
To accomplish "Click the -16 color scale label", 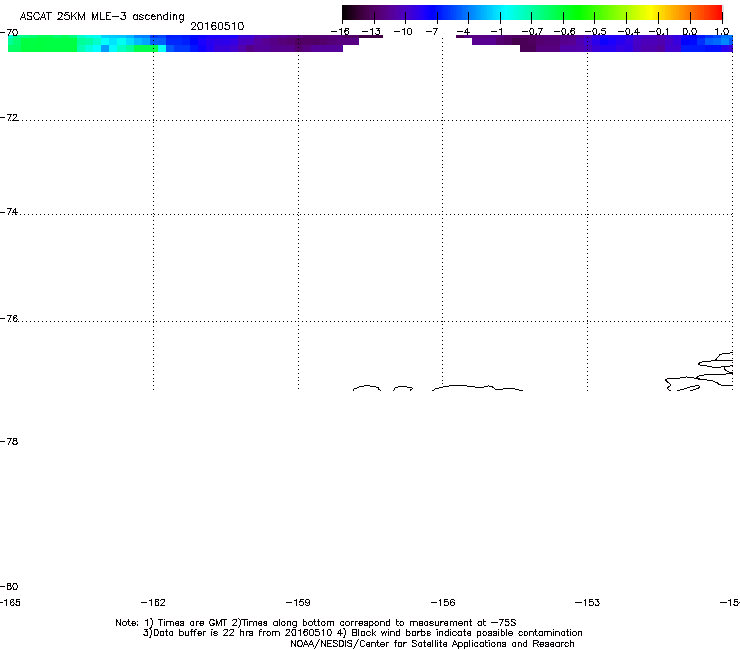I will tap(340, 32).
